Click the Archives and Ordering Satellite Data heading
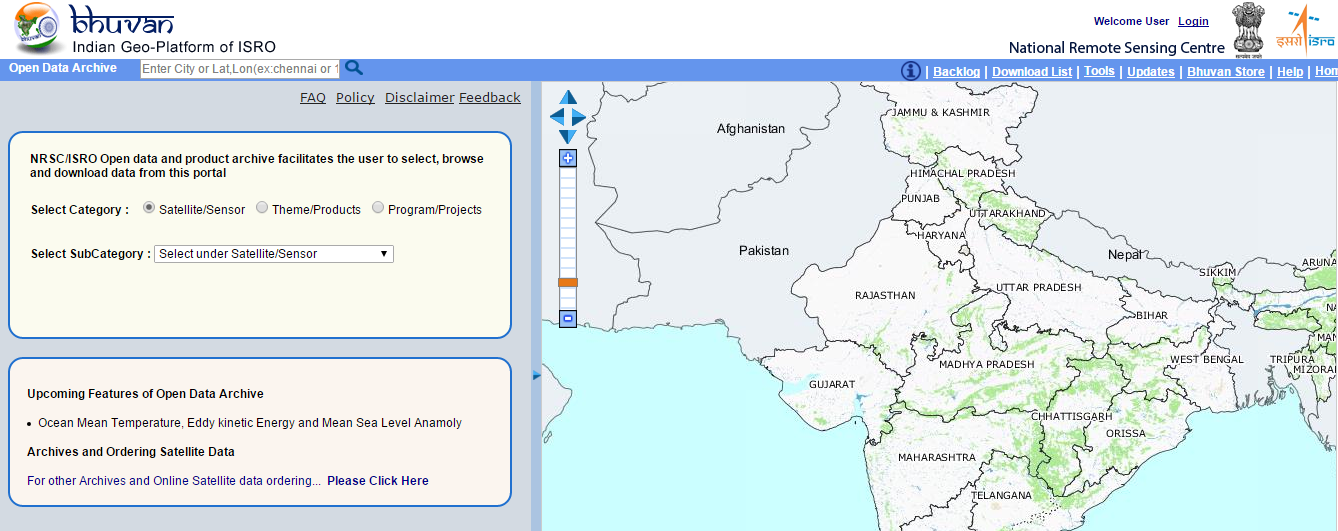Screen dimensions: 1338x531 131,452
